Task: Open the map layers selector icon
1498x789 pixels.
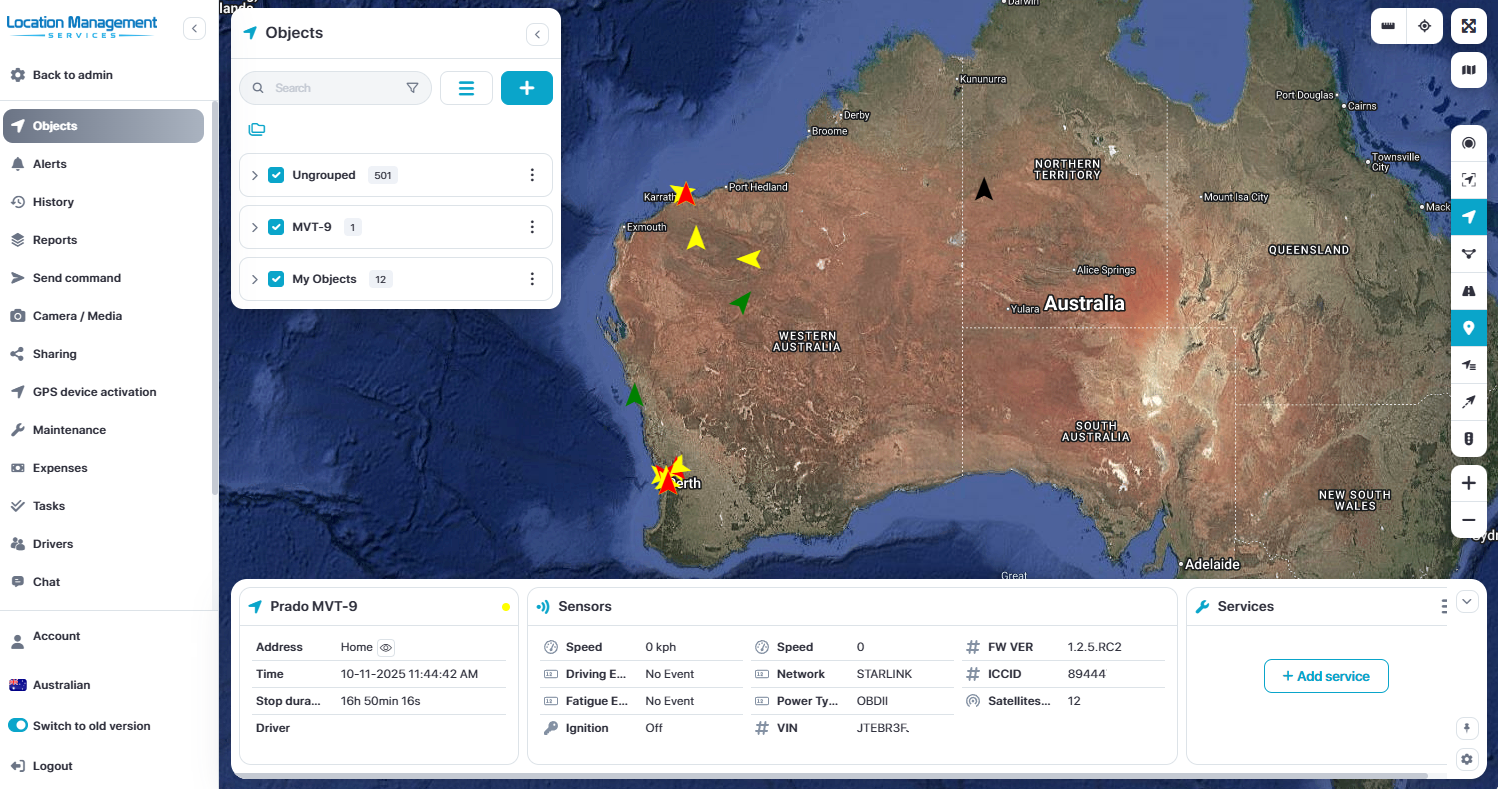Action: [1468, 70]
